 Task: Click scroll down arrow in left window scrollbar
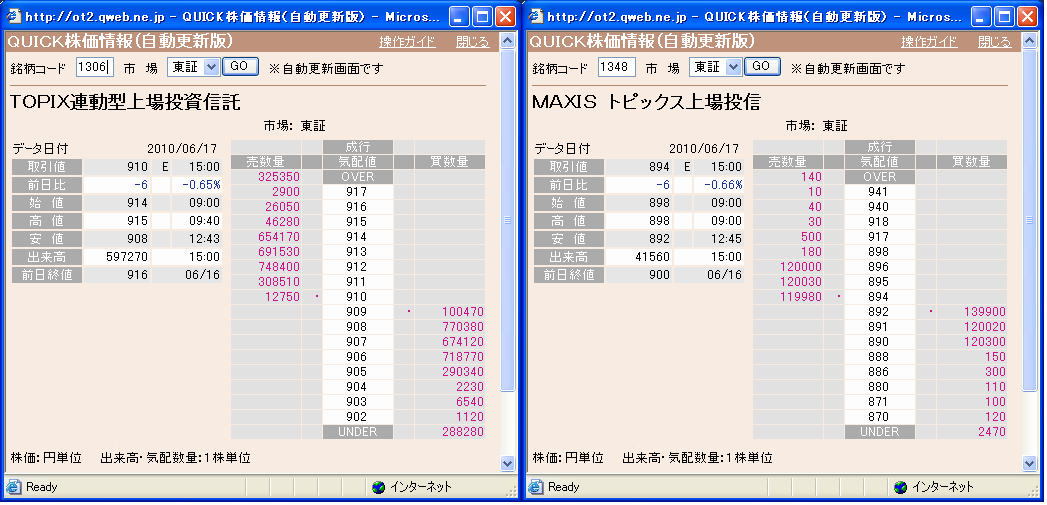click(x=507, y=463)
